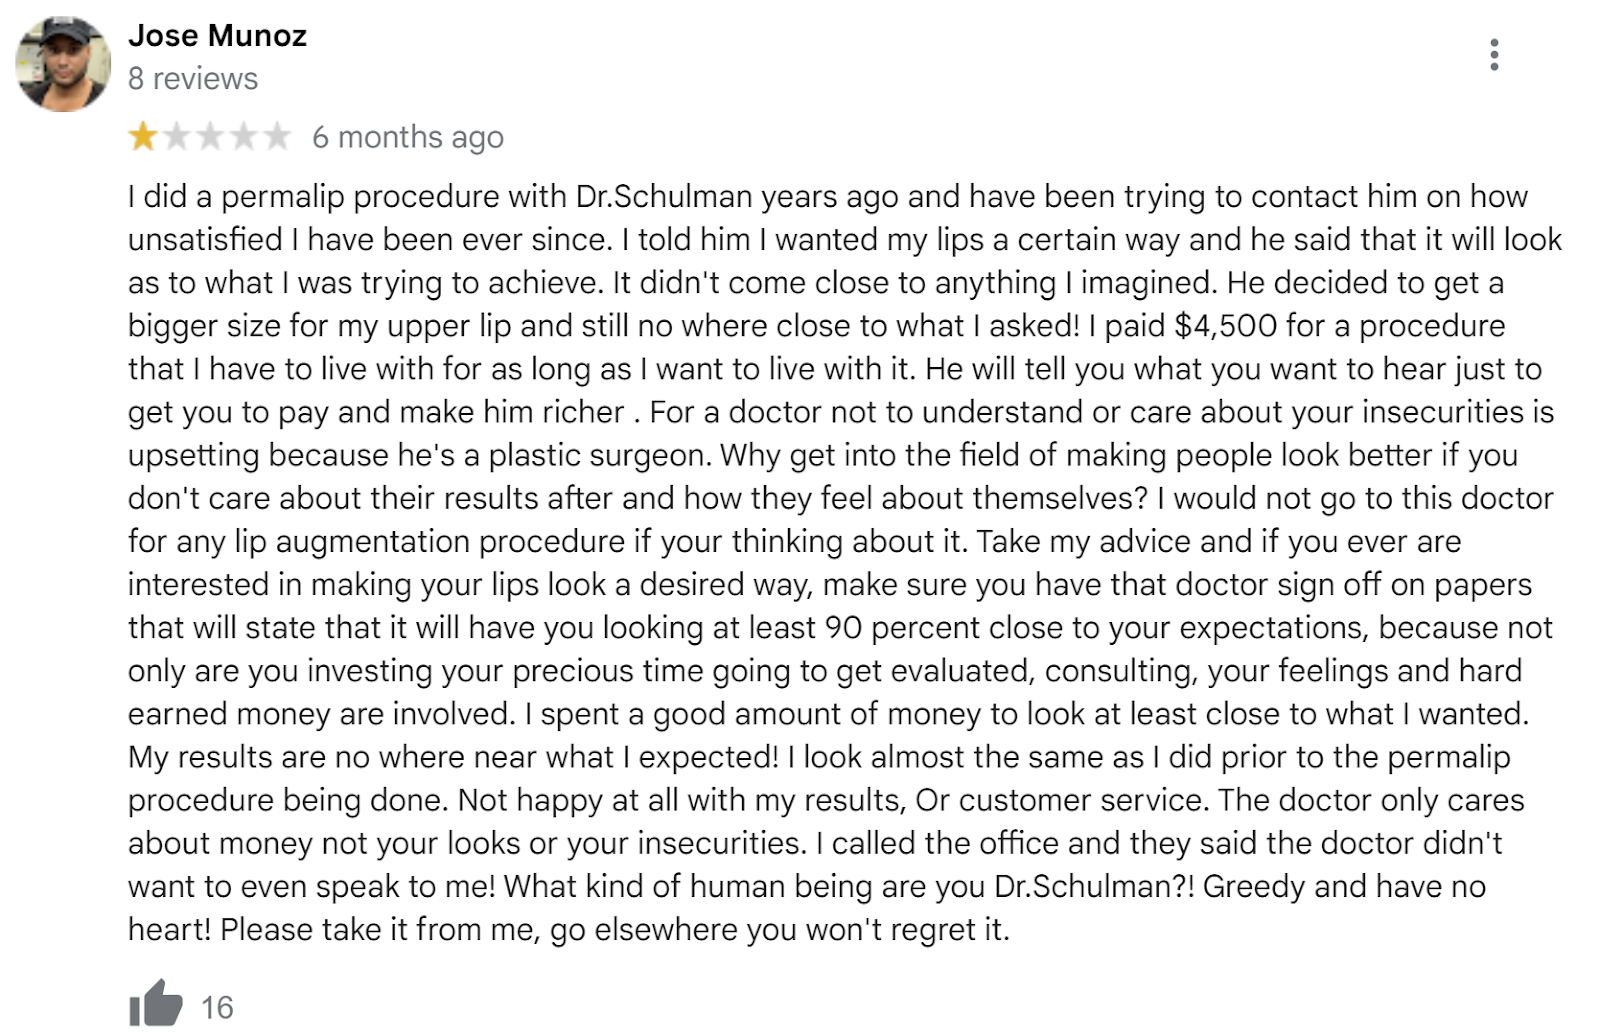Click the thumbs-up helpful icon
1600x1035 pixels.
pos(155,1003)
